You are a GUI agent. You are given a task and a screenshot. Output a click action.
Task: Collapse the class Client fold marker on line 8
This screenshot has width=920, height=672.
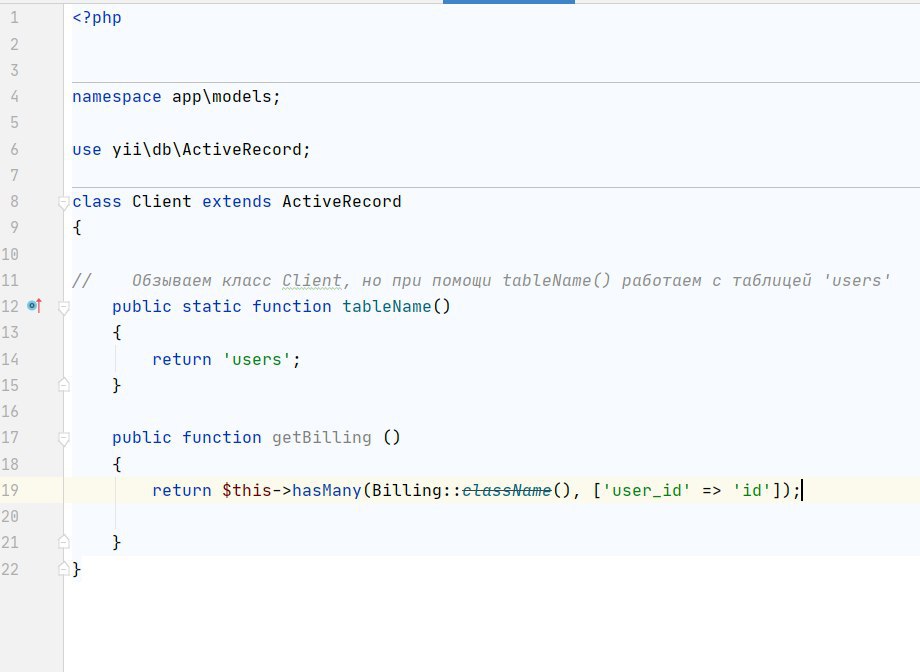point(64,203)
